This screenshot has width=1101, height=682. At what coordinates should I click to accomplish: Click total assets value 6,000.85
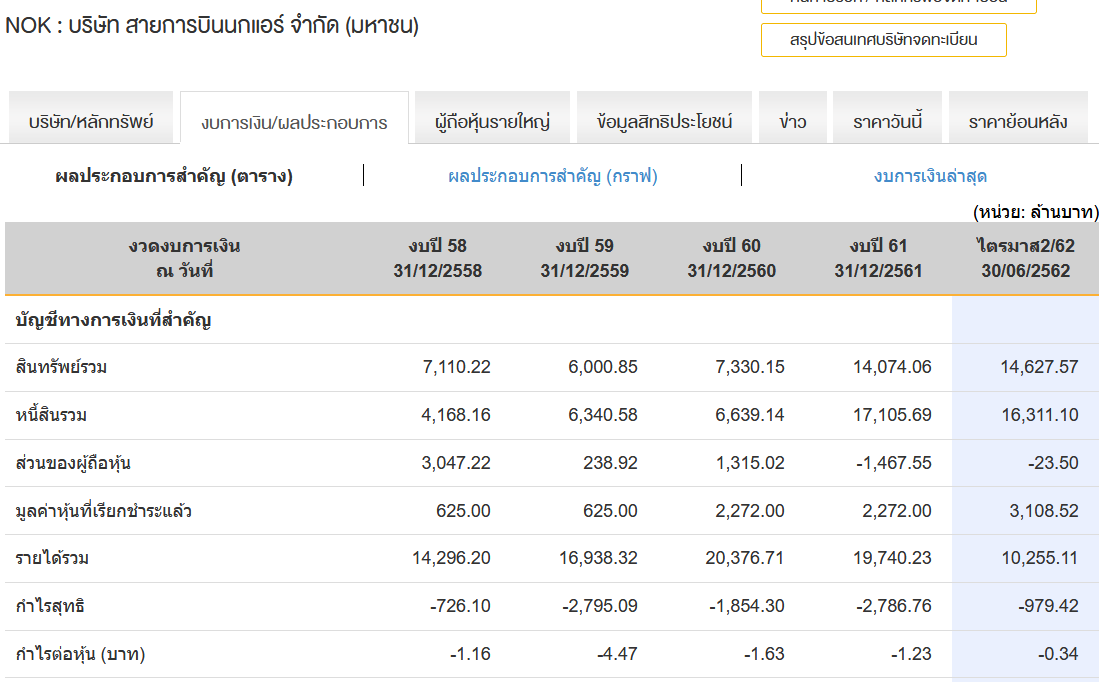tap(603, 367)
